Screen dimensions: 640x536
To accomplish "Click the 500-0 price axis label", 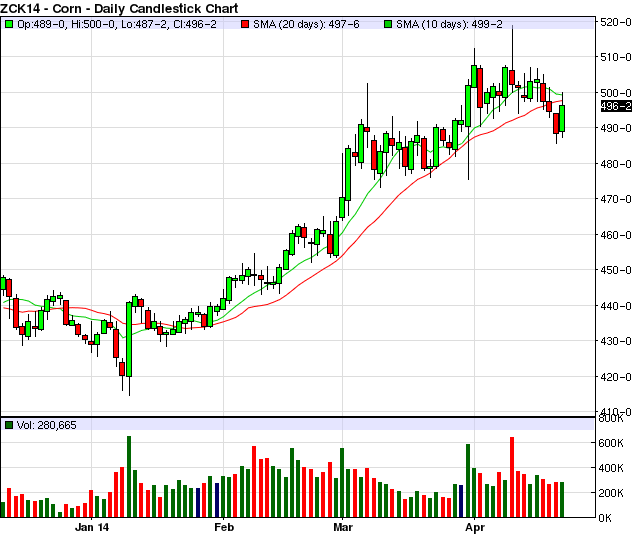I will [x=616, y=93].
